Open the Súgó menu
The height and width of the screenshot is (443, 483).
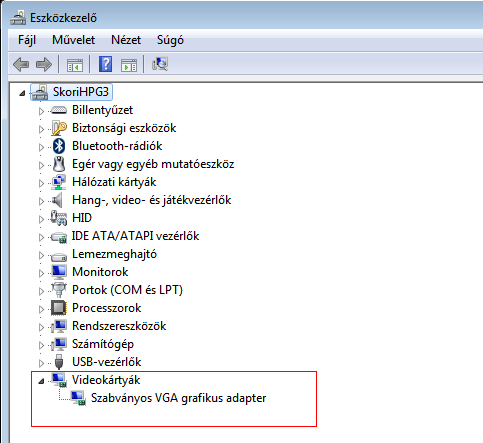pos(170,40)
